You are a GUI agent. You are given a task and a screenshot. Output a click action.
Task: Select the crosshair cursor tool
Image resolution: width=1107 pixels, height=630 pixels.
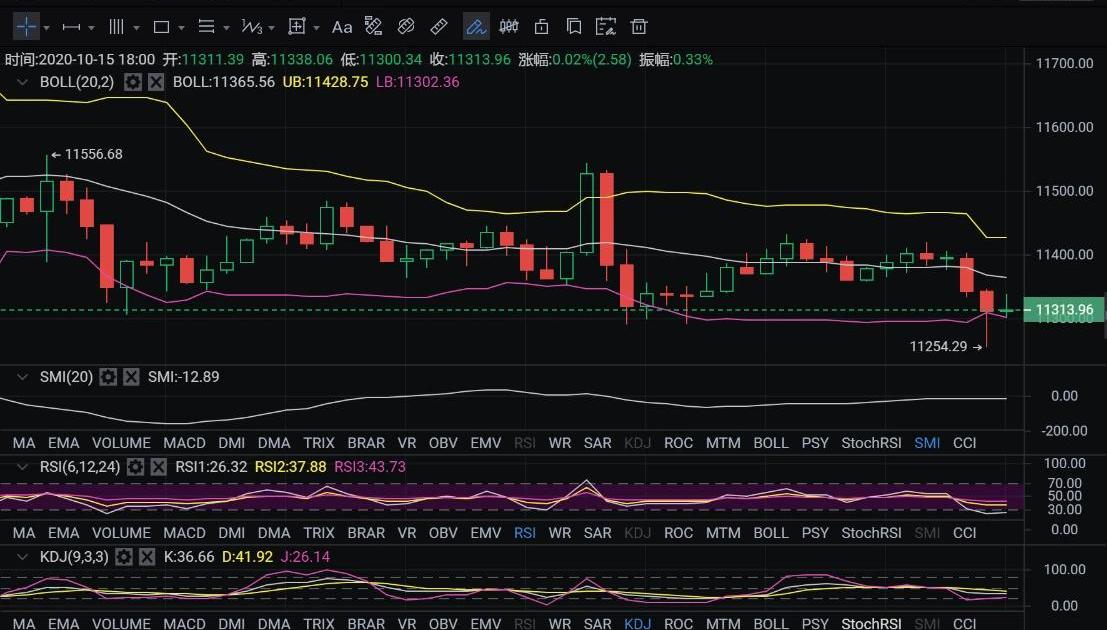point(26,27)
